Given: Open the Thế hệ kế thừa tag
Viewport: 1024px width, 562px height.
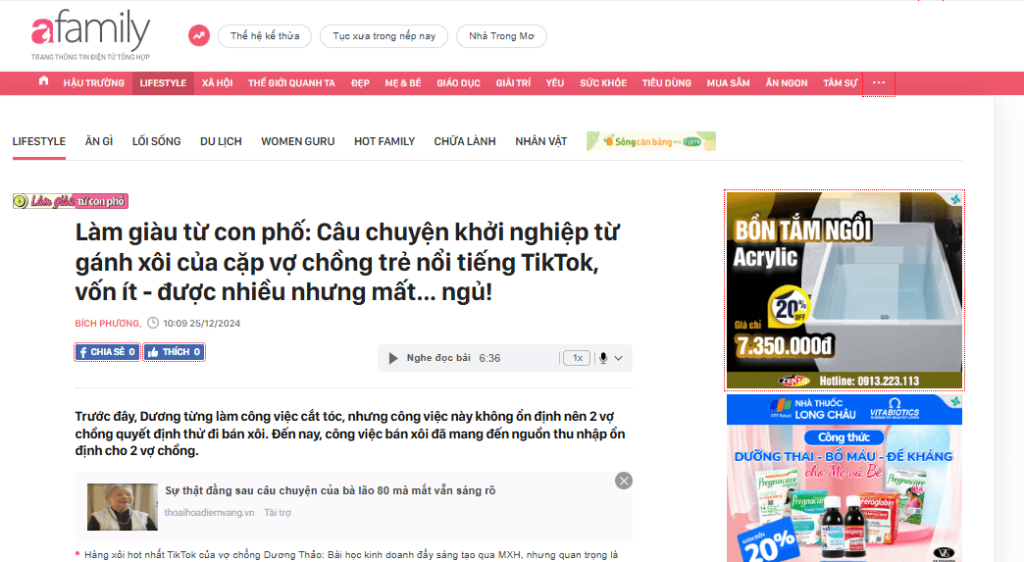Looking at the screenshot, I should pos(264,36).
